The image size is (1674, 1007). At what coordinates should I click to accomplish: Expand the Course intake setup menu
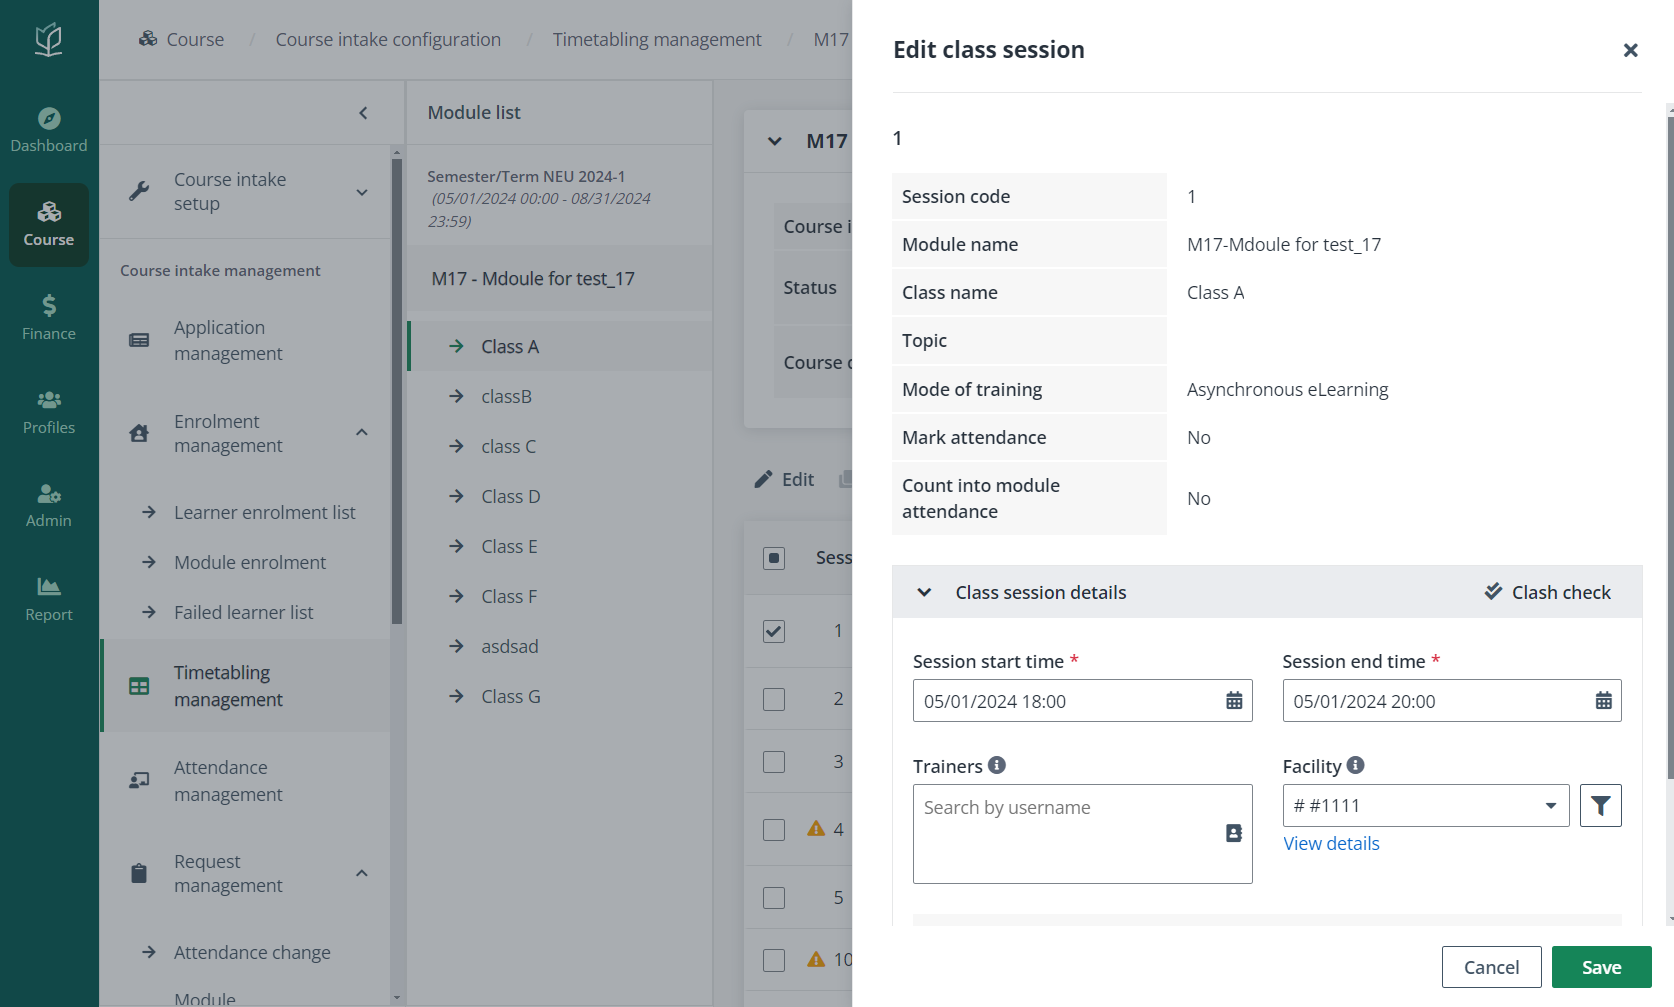tap(362, 192)
